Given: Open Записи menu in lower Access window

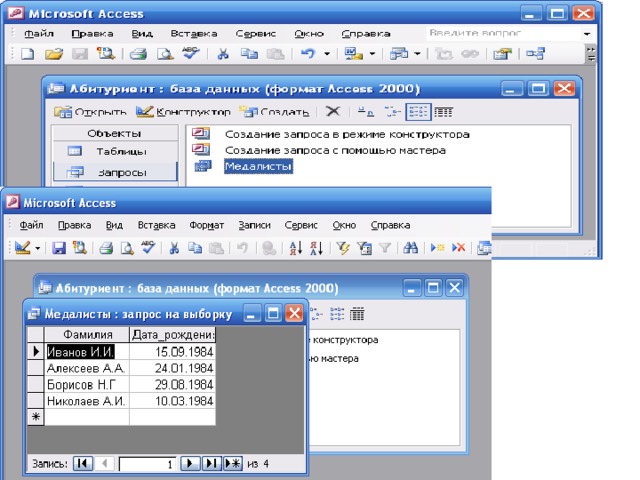Looking at the screenshot, I should coord(254,225).
